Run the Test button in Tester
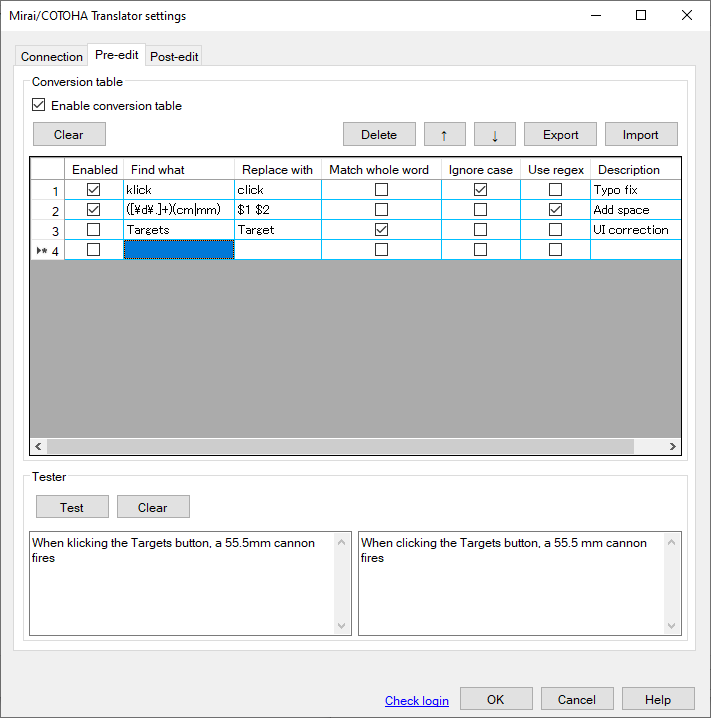The width and height of the screenshot is (711, 718). click(x=72, y=507)
